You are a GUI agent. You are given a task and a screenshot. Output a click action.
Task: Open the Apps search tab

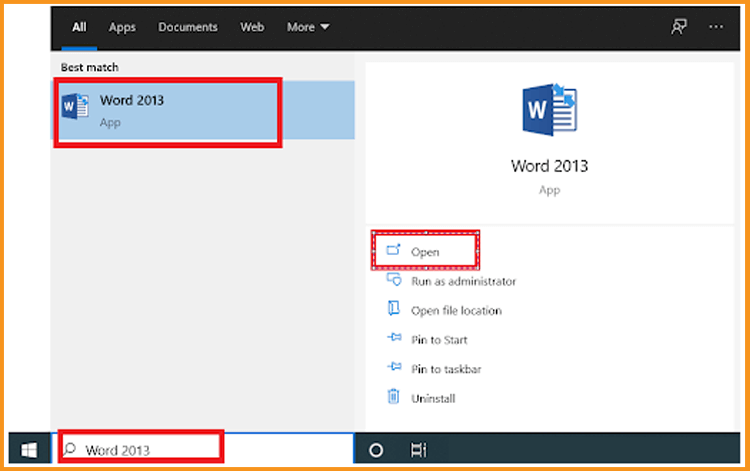tap(122, 27)
